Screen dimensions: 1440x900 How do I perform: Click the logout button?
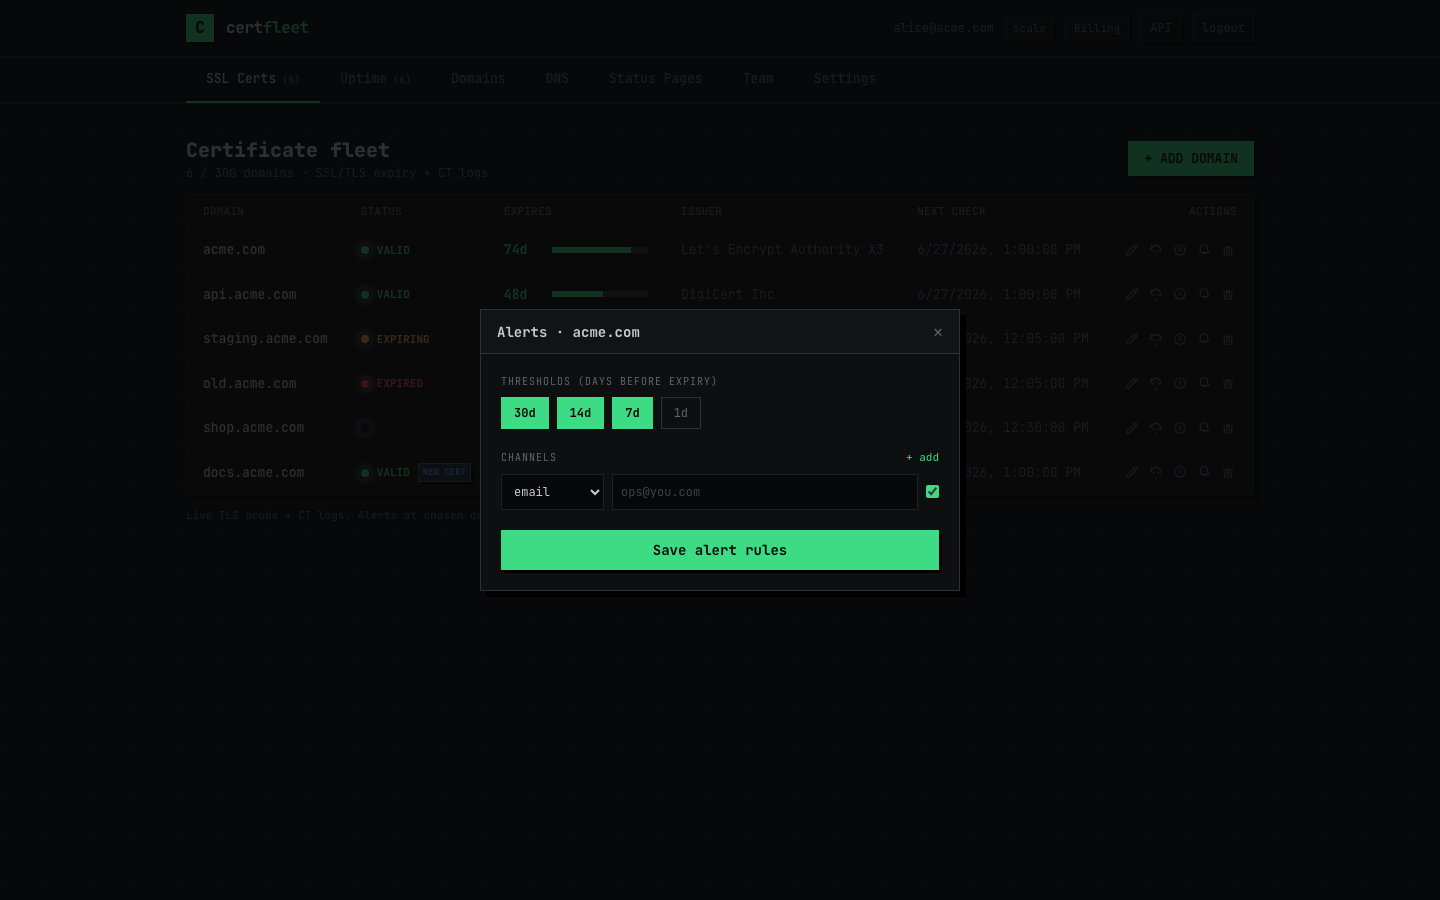[1223, 28]
